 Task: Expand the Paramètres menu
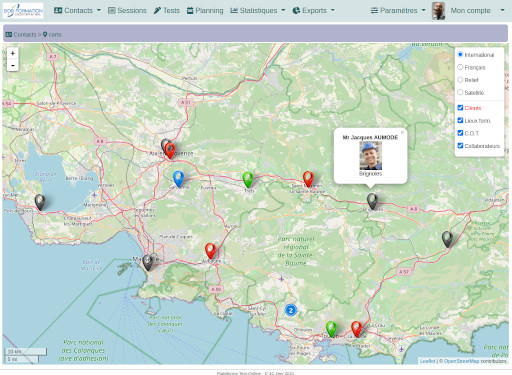tap(398, 11)
